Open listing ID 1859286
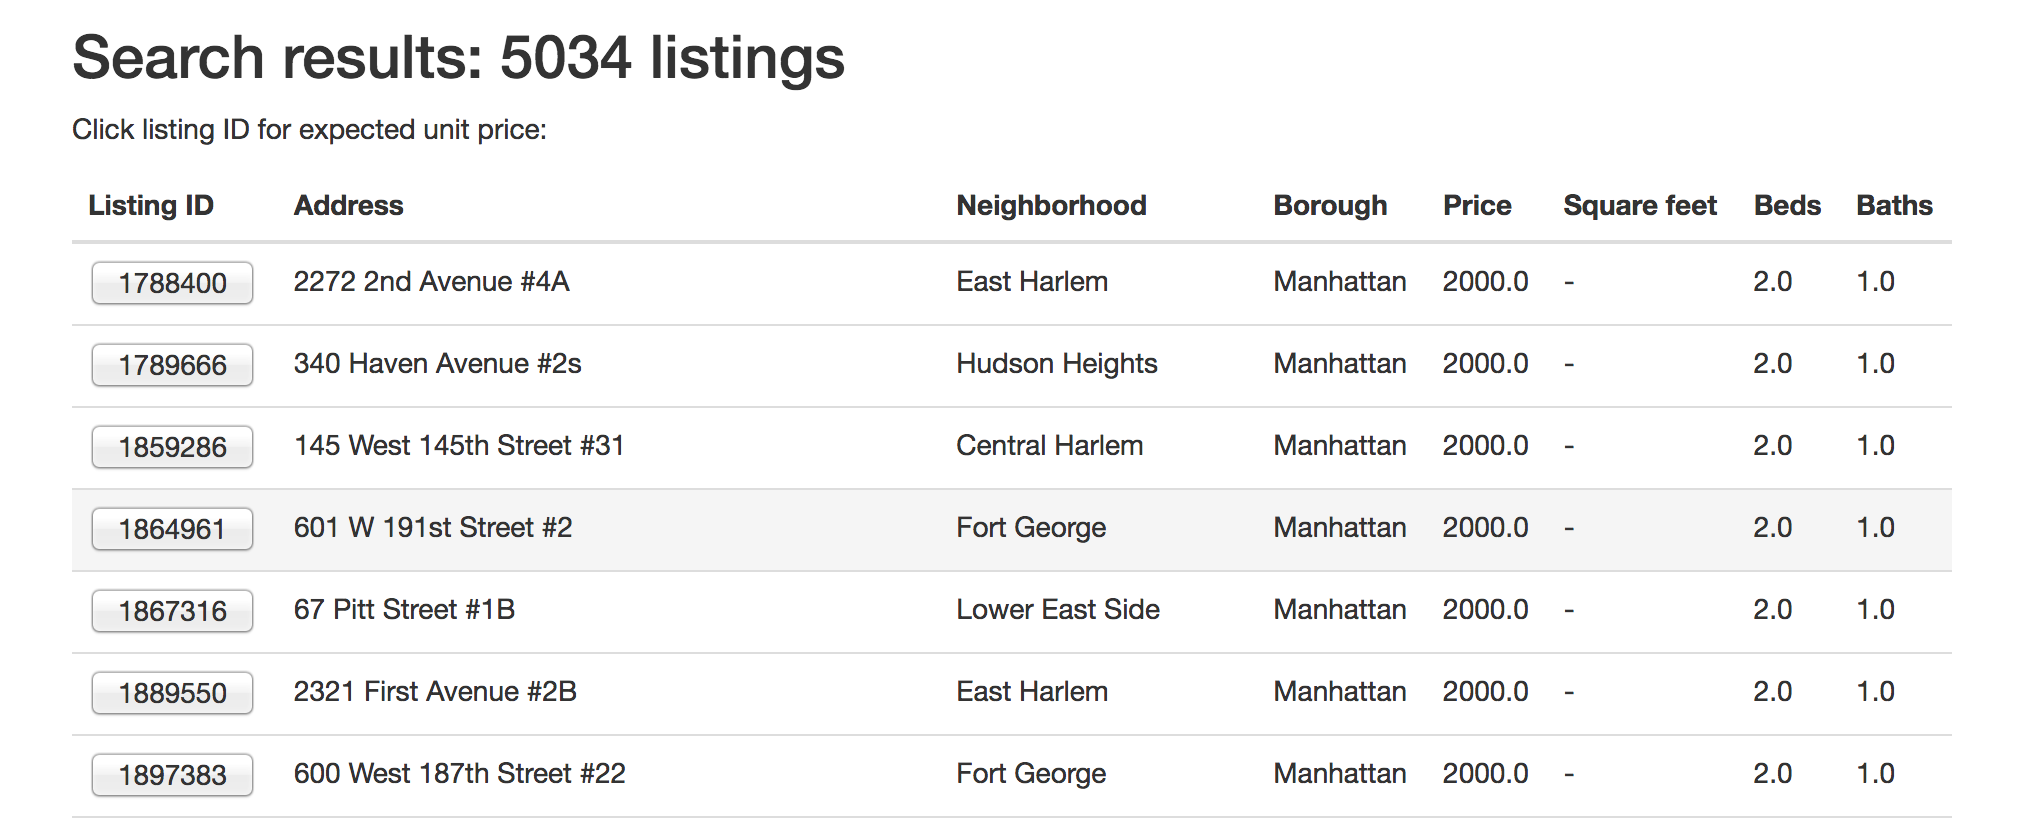 point(172,447)
